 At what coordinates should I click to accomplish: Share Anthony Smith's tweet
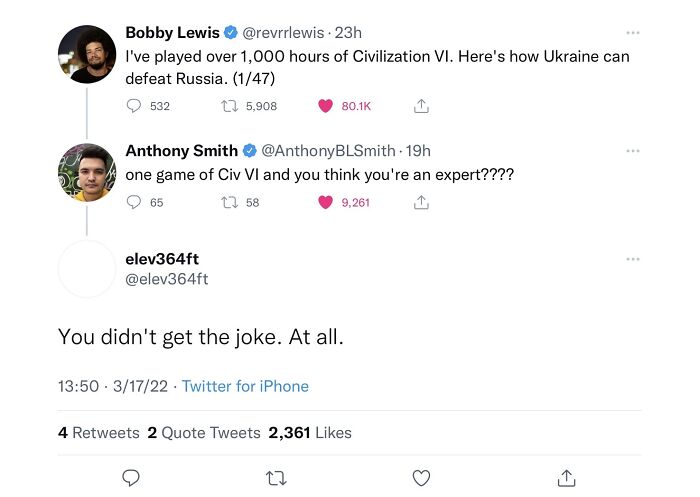pyautogui.click(x=421, y=202)
